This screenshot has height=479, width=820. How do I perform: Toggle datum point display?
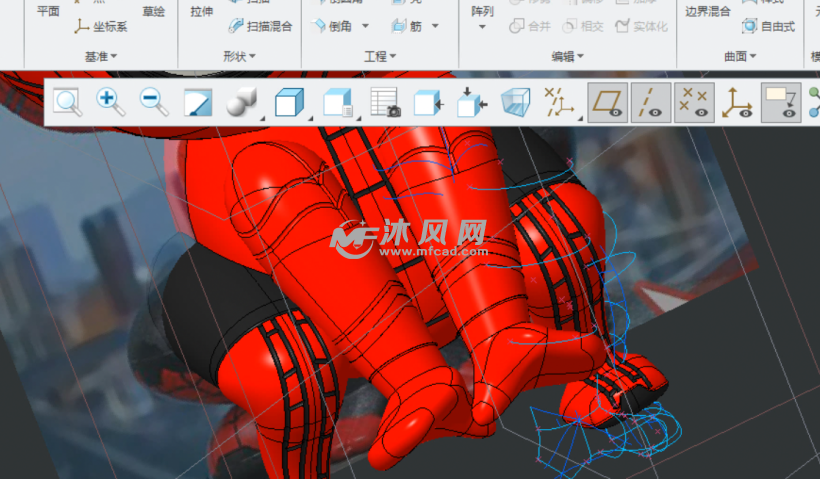(x=694, y=102)
